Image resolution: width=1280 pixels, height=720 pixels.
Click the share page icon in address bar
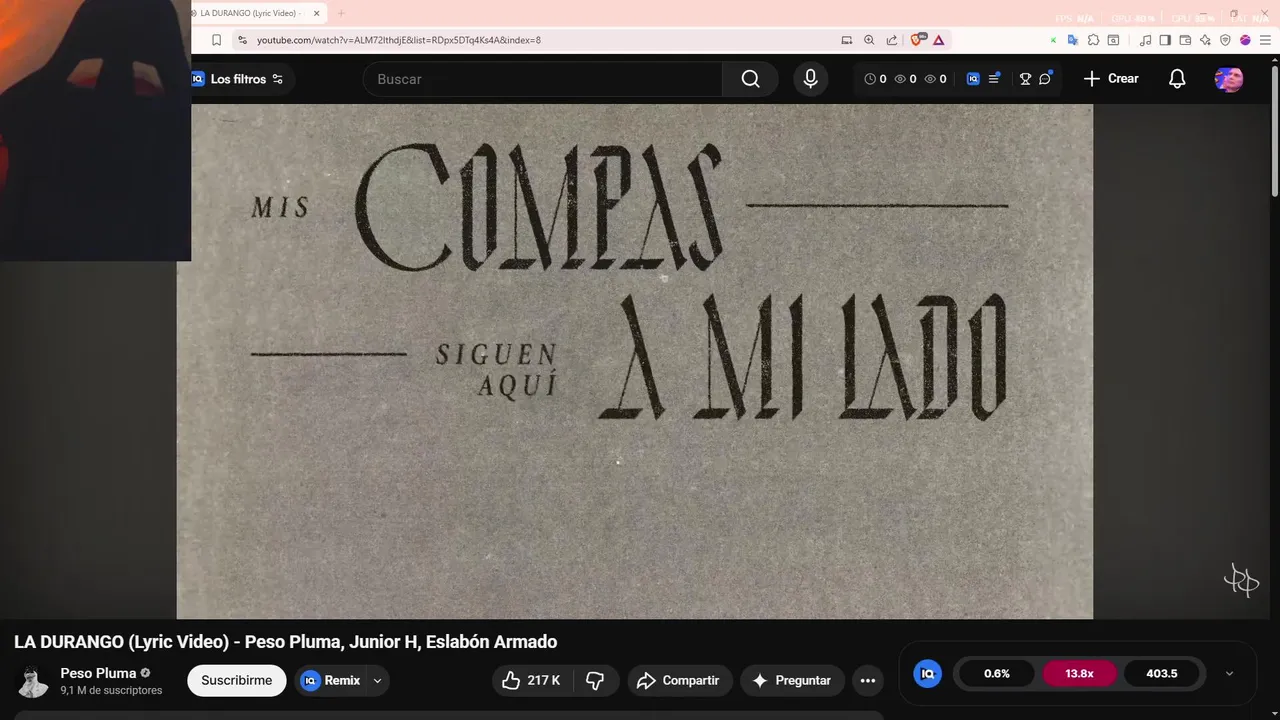coord(892,40)
